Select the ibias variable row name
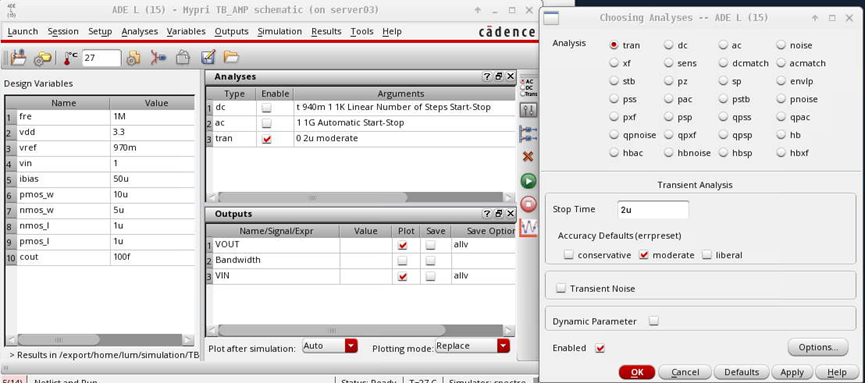This screenshot has height=383, width=865. pos(63,180)
